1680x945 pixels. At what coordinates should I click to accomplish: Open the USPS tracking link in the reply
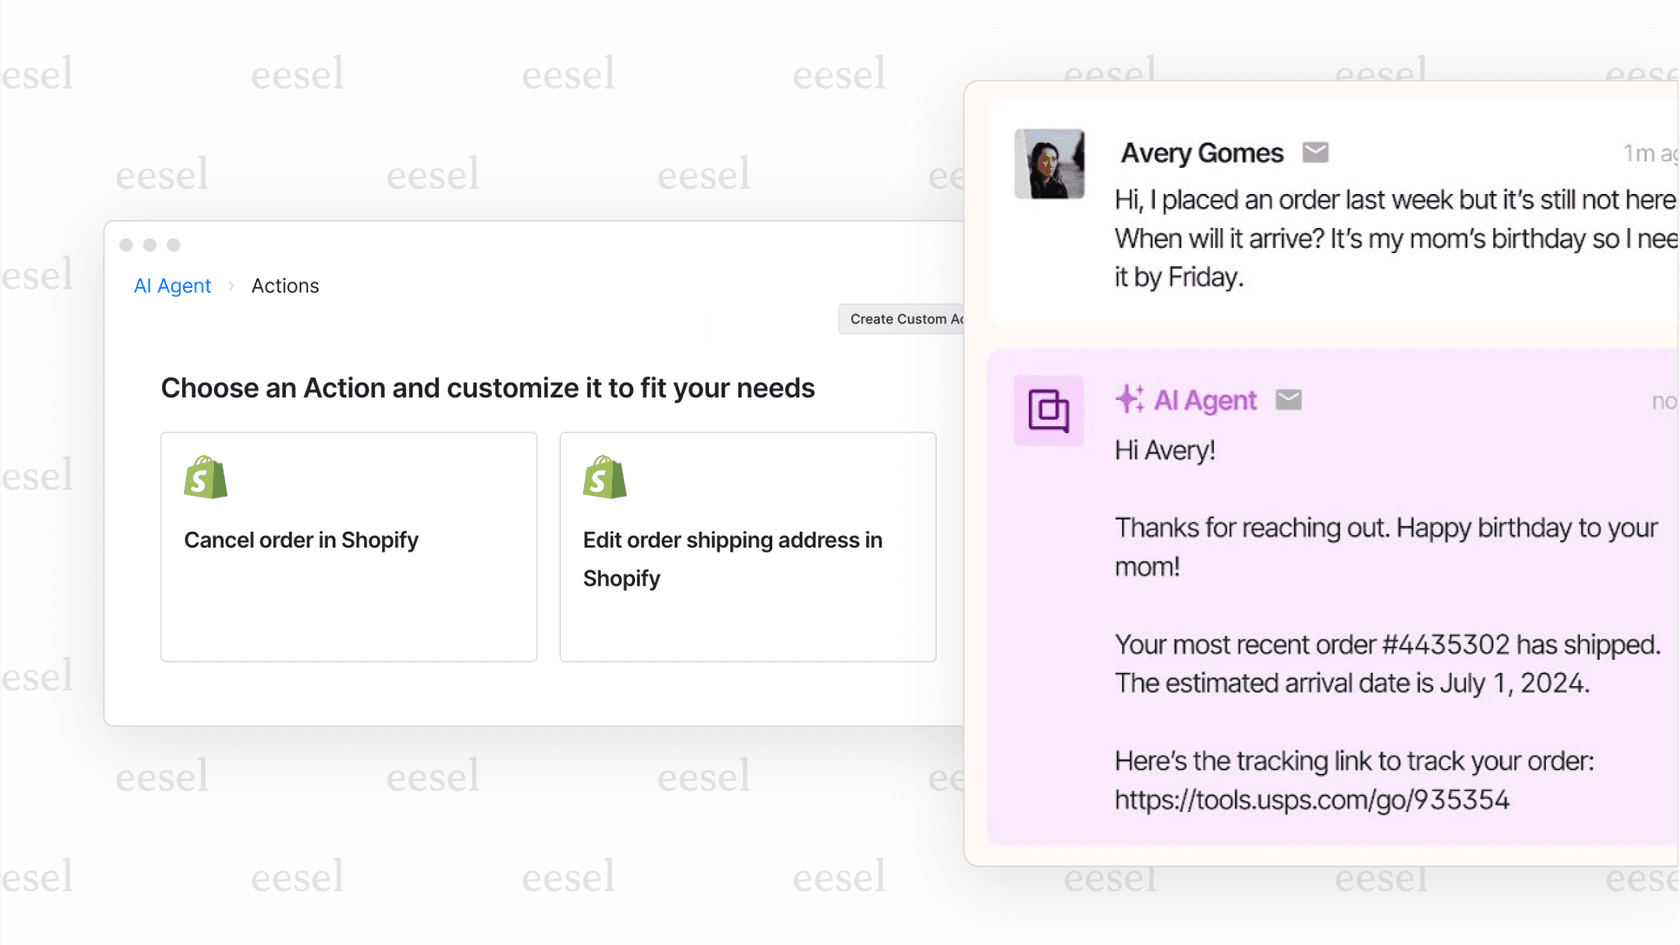(x=1312, y=799)
